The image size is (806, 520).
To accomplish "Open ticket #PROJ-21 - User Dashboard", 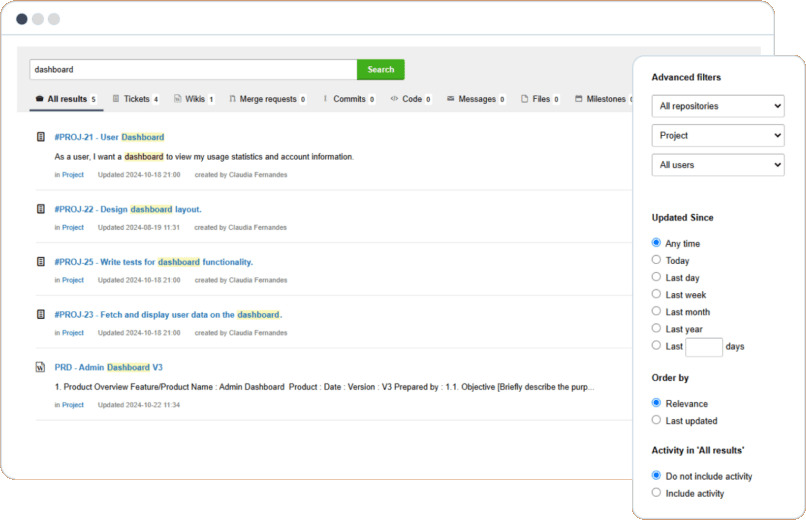I will click(x=109, y=137).
